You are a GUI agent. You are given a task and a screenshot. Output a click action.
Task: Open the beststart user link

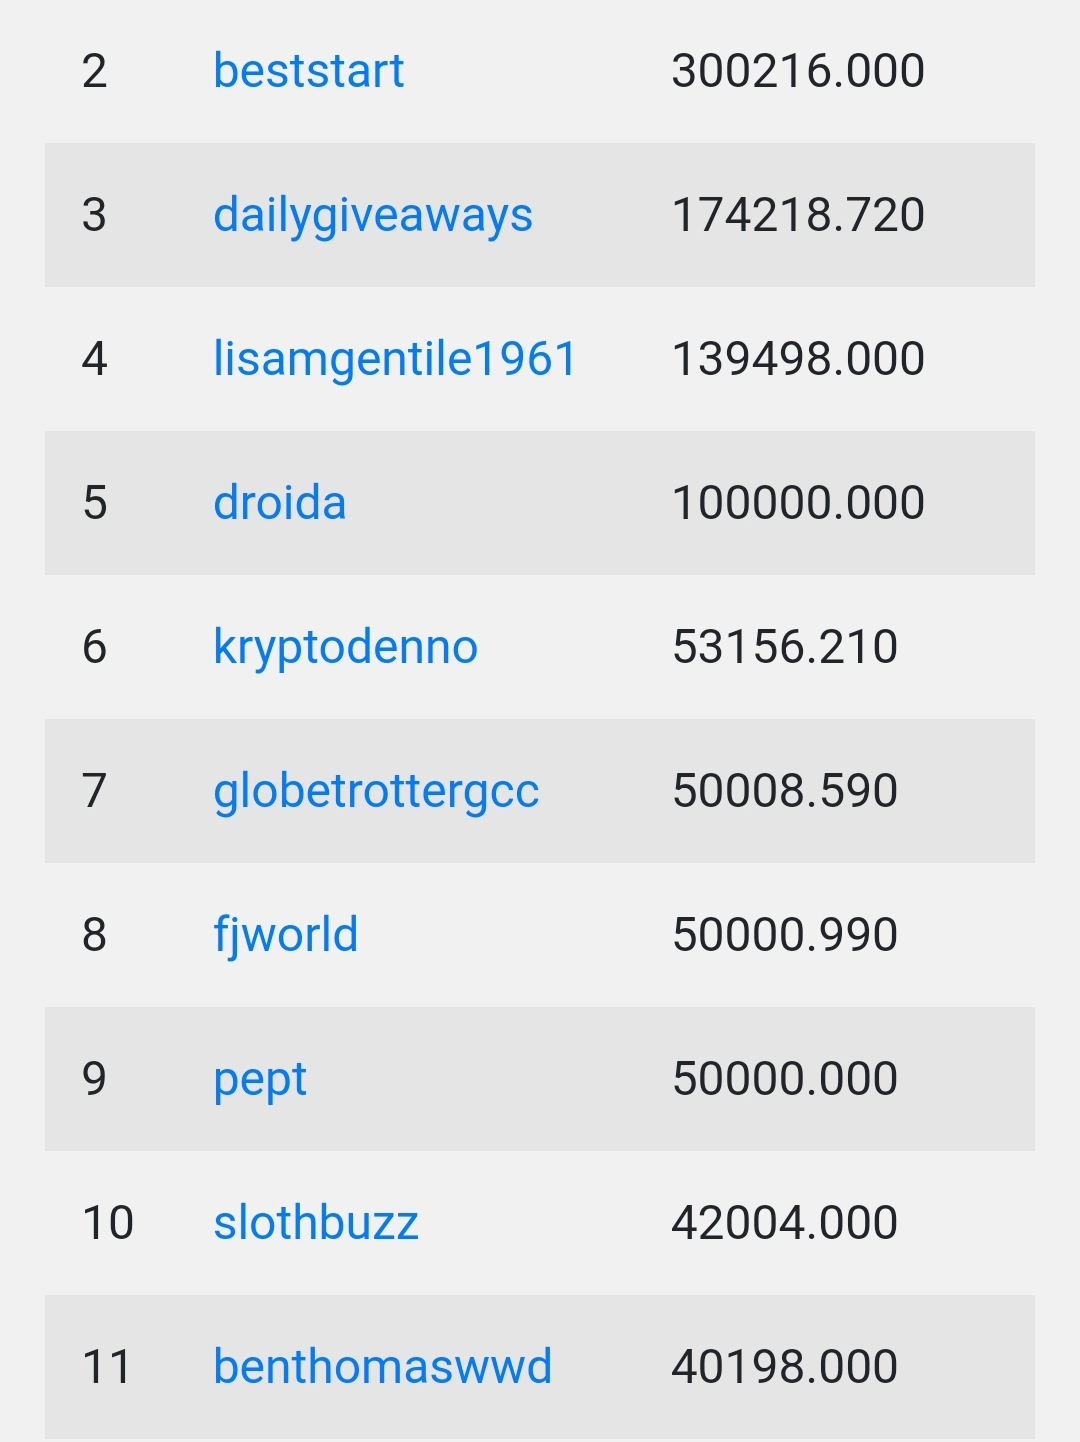309,71
